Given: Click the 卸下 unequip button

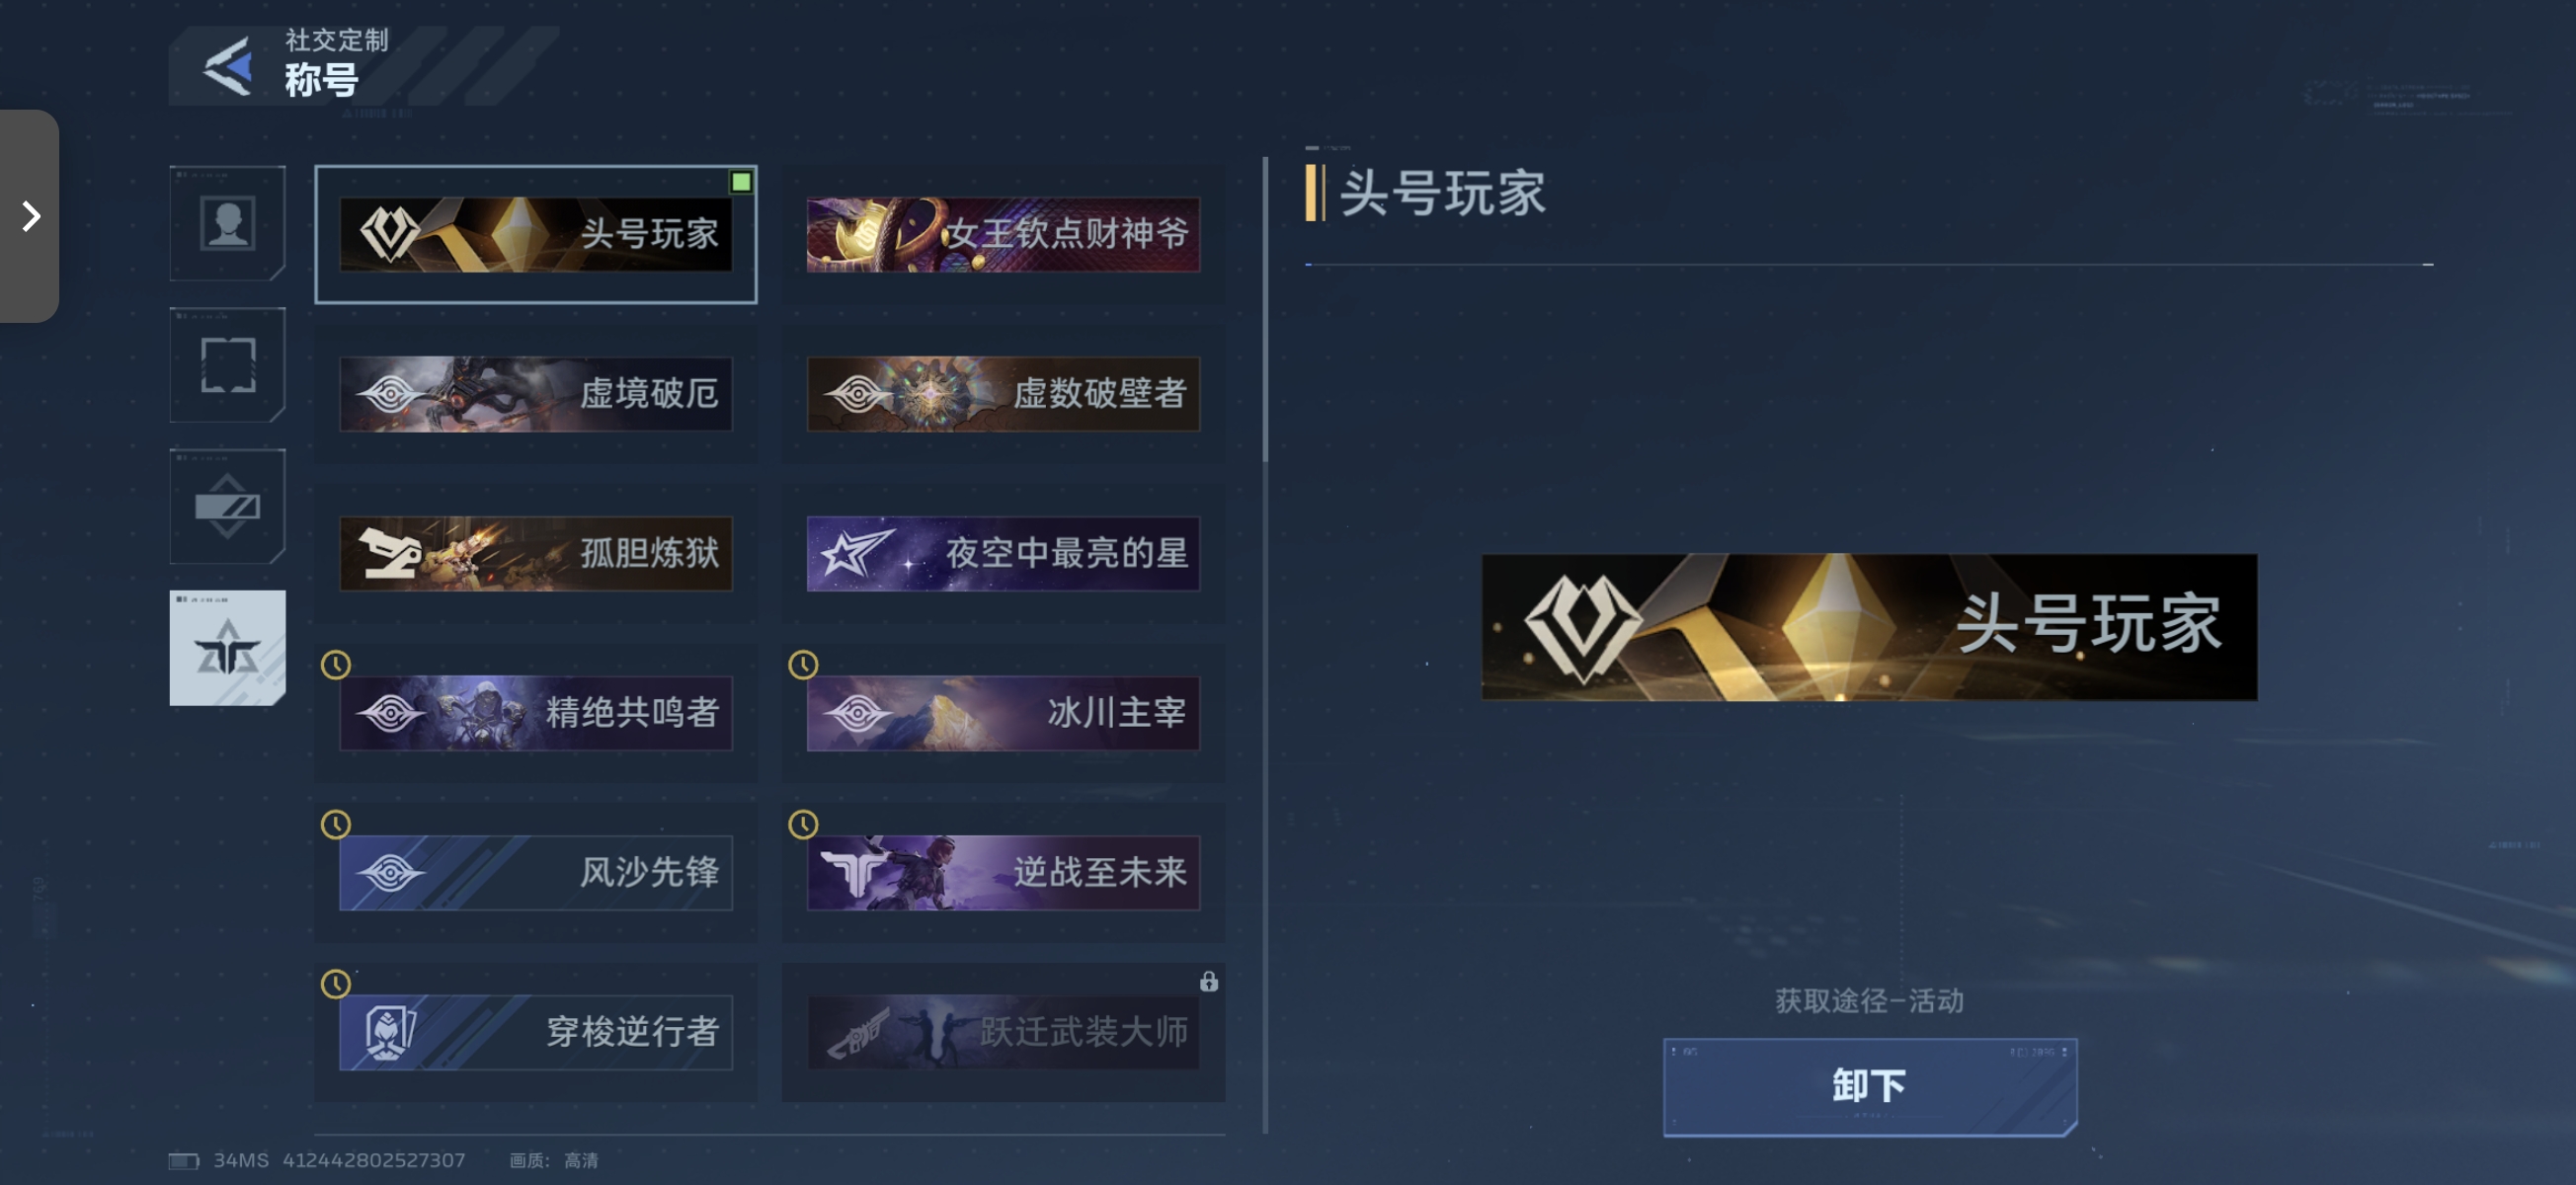Looking at the screenshot, I should pyautogui.click(x=1869, y=1087).
